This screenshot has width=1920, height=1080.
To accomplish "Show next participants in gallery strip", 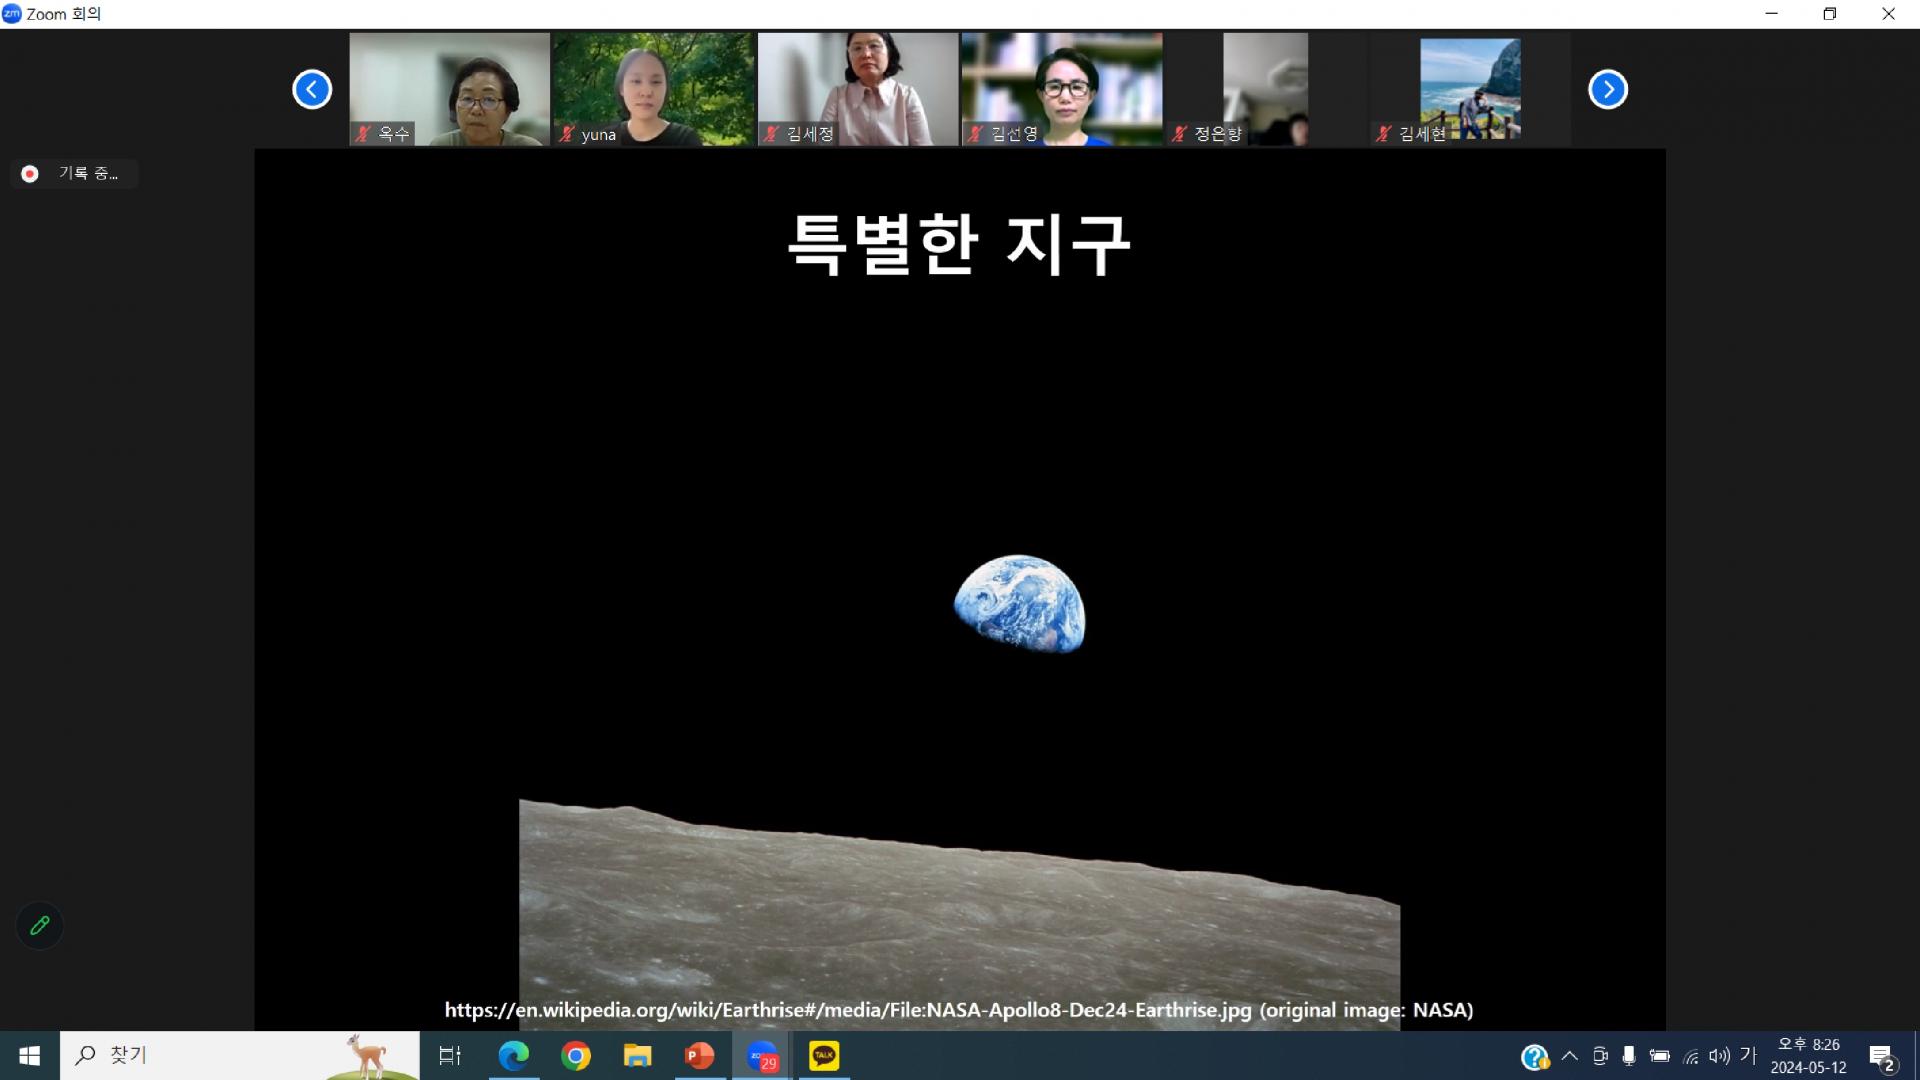I will (1608, 90).
